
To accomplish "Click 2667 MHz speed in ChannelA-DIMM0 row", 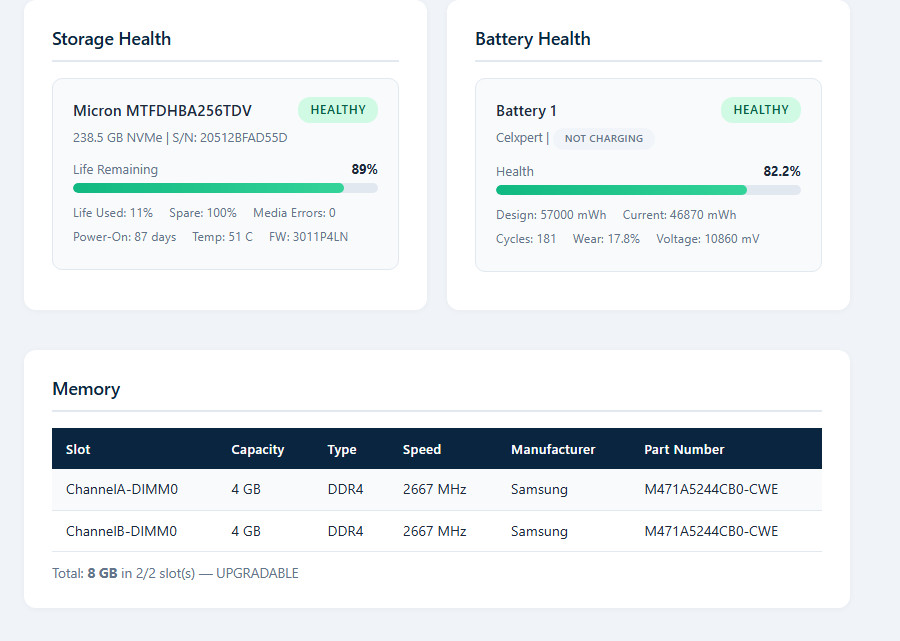I will (x=435, y=490).
